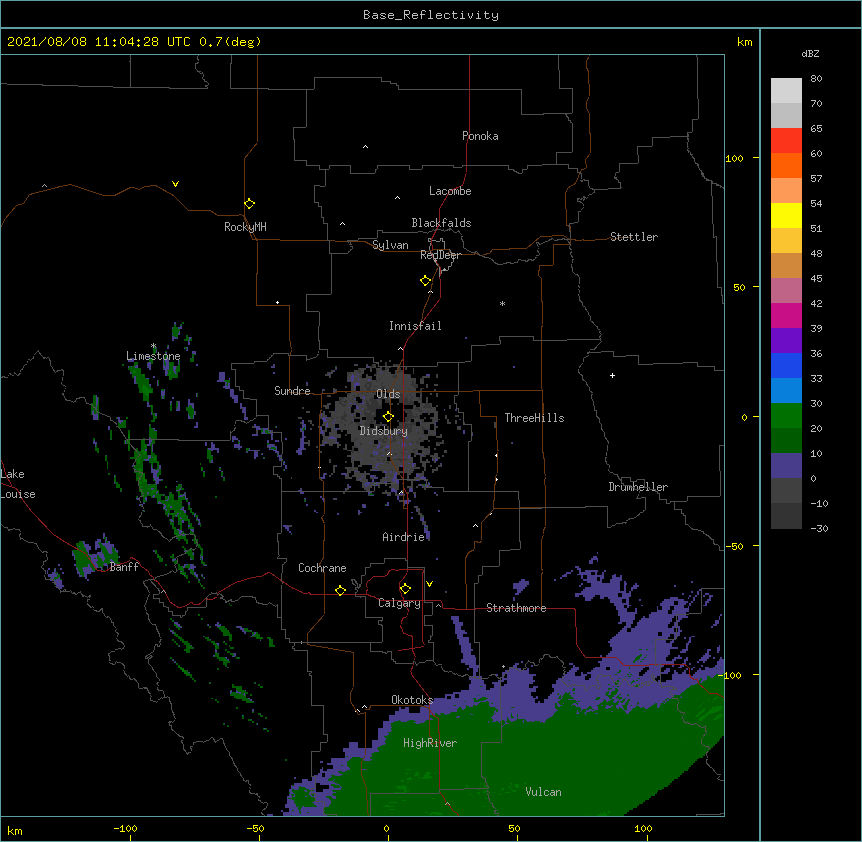The width and height of the screenshot is (862, 842).
Task: Click the dBZ legend heading
Action: (x=810, y=53)
